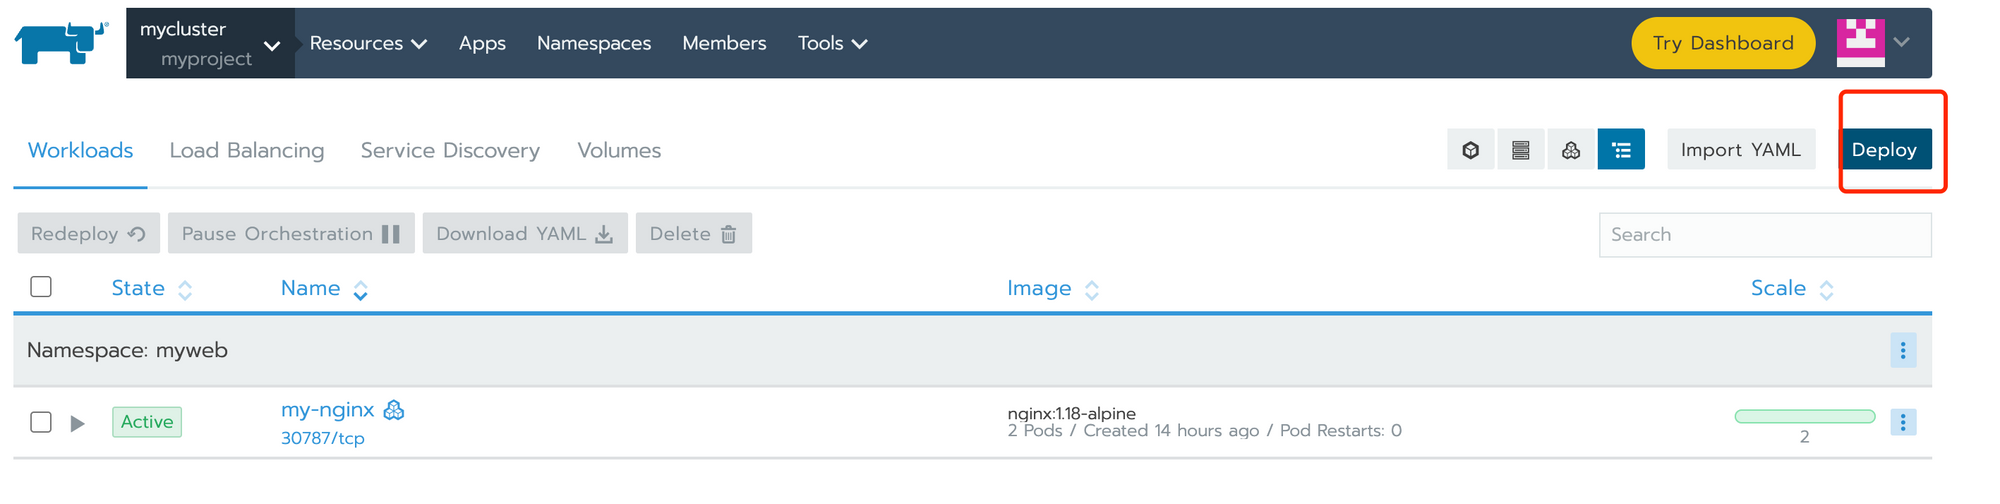Open the Resources dropdown menu
The image size is (2000, 504).
coord(368,43)
